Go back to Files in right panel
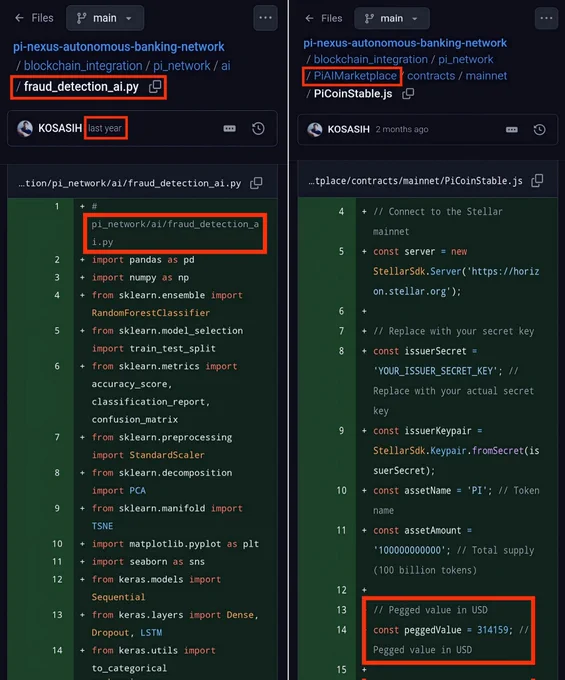This screenshot has width=565, height=680. 323,18
